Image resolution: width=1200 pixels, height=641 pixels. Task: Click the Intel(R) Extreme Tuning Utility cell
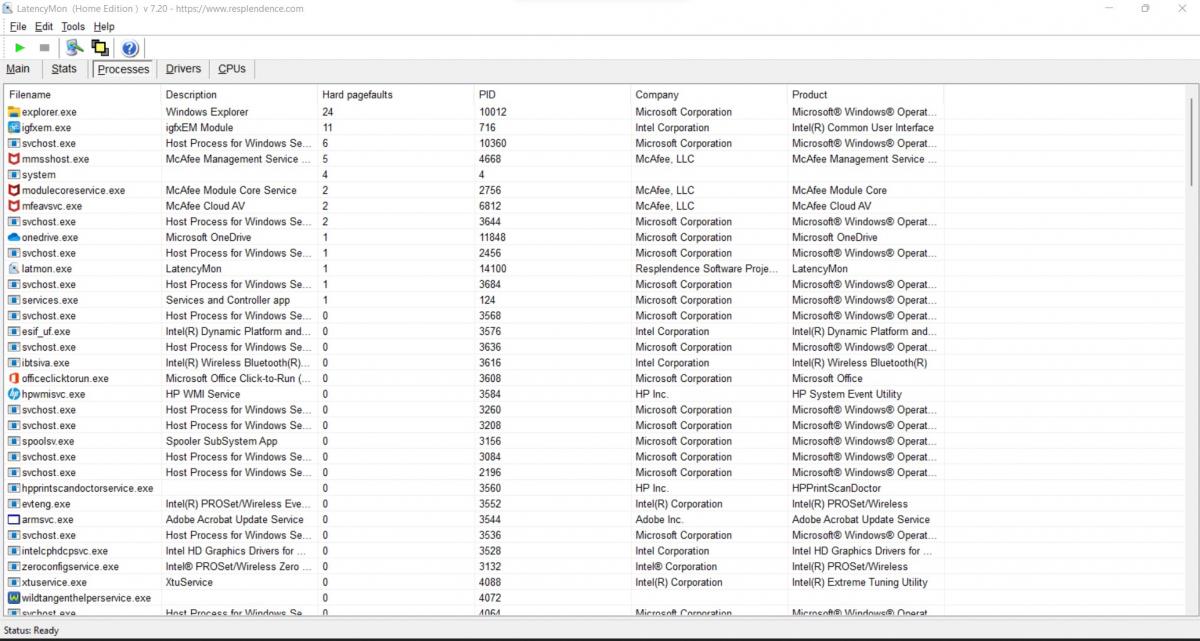click(x=860, y=582)
